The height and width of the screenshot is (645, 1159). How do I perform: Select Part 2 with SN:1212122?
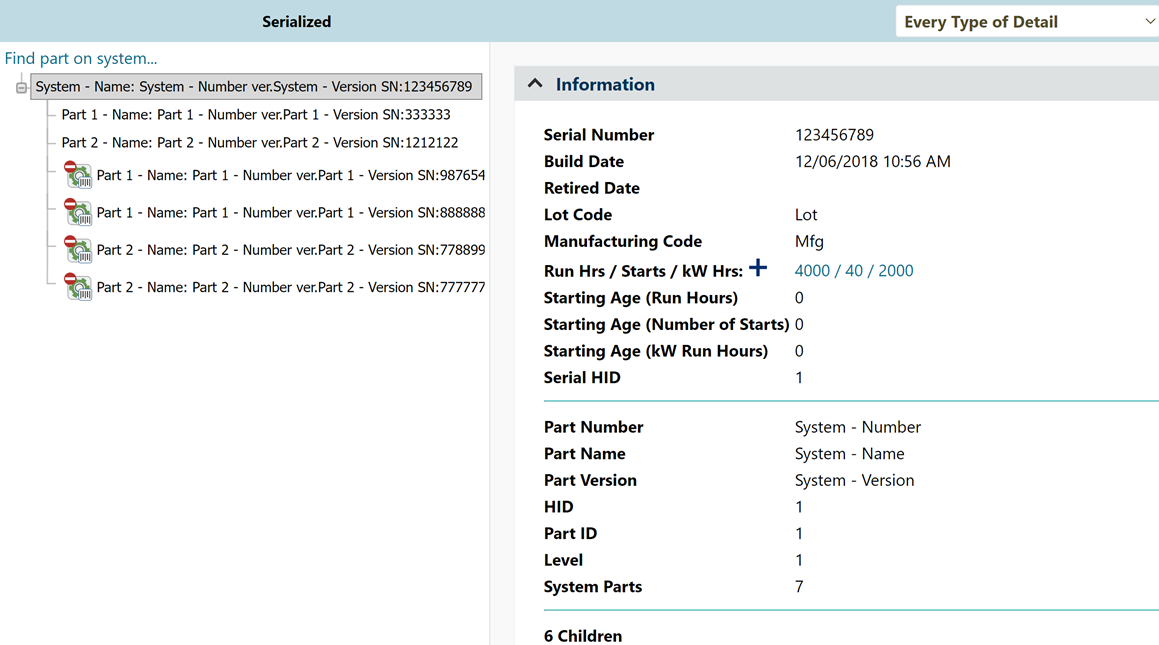(x=260, y=143)
